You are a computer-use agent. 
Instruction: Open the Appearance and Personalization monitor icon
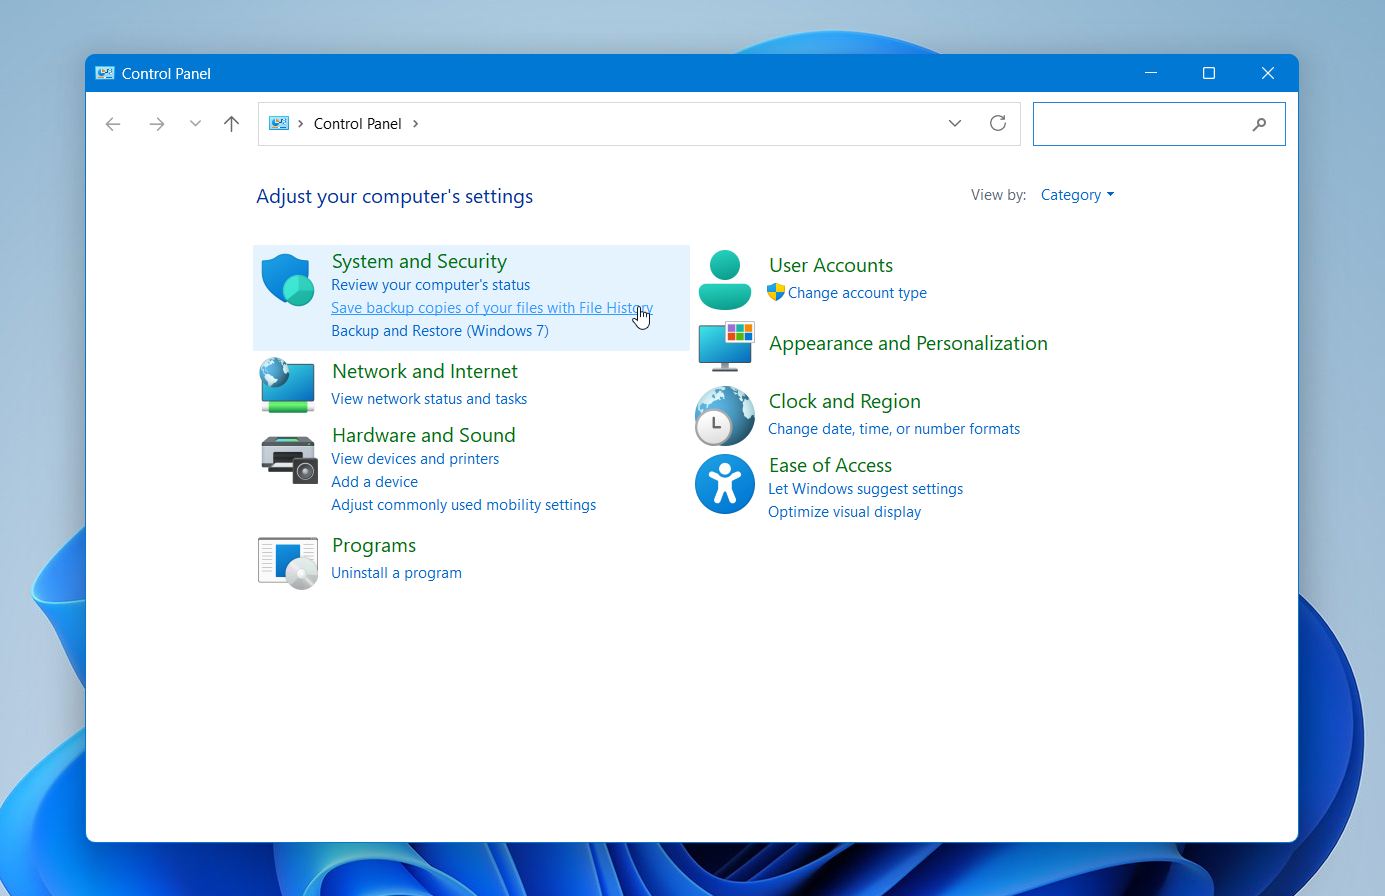(726, 346)
